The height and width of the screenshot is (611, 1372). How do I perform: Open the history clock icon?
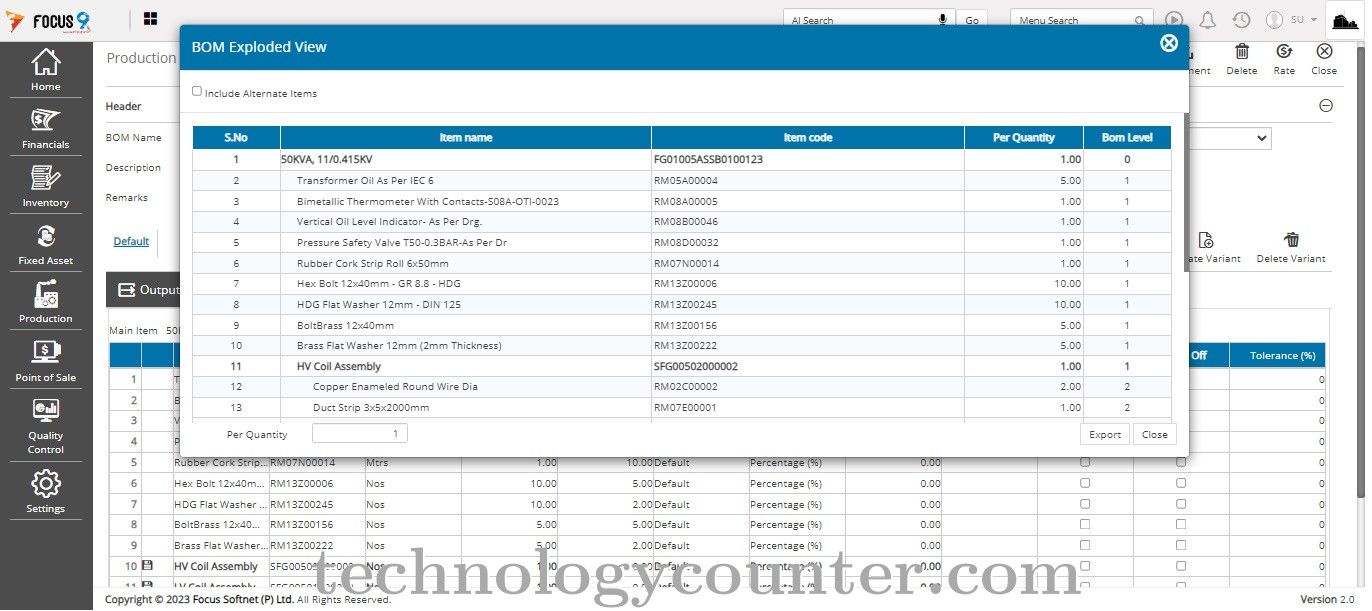(x=1241, y=20)
